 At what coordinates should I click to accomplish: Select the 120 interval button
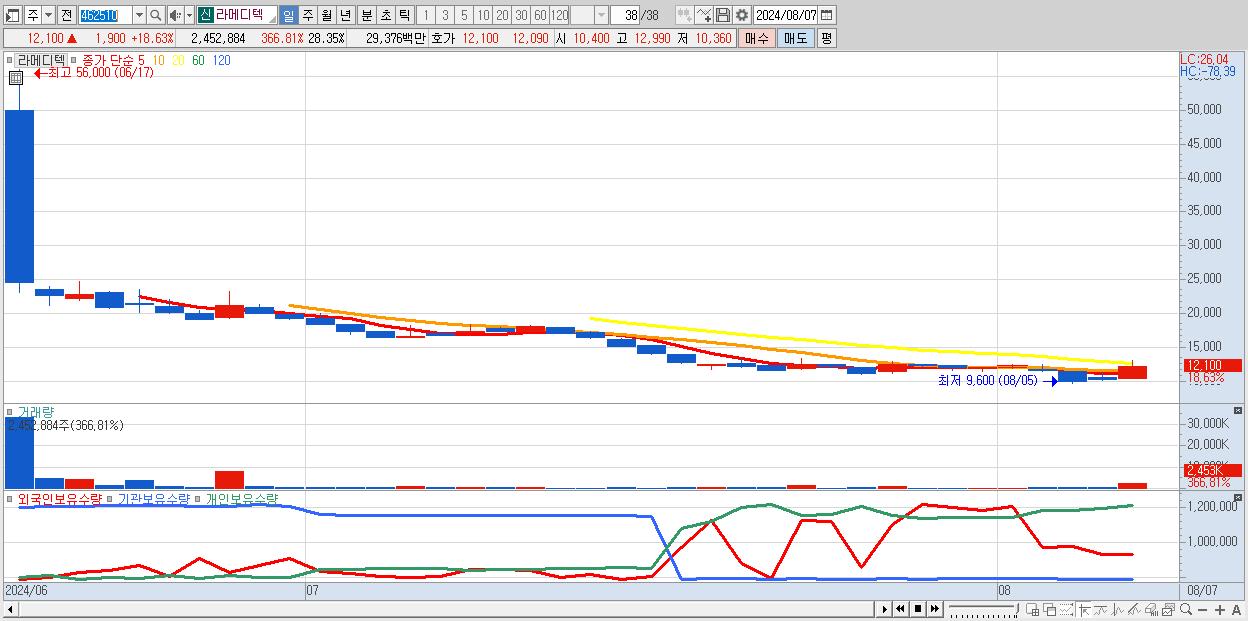click(560, 15)
